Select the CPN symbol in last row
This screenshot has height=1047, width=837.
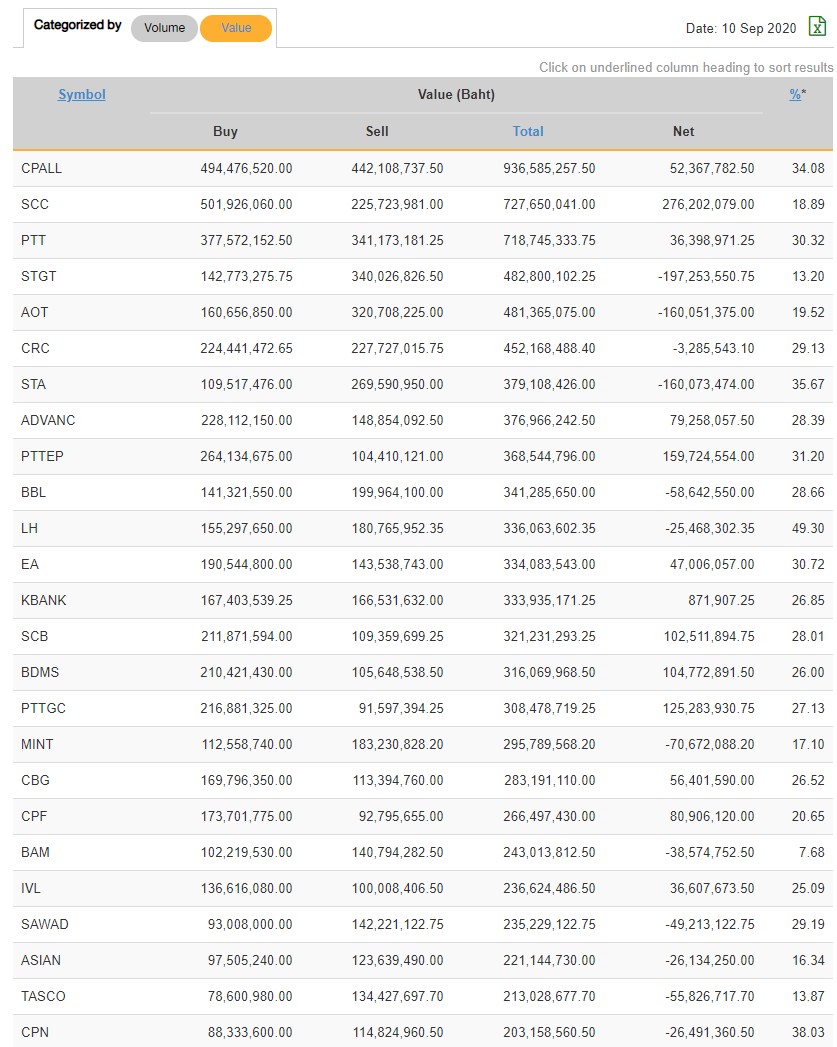pyautogui.click(x=34, y=1032)
